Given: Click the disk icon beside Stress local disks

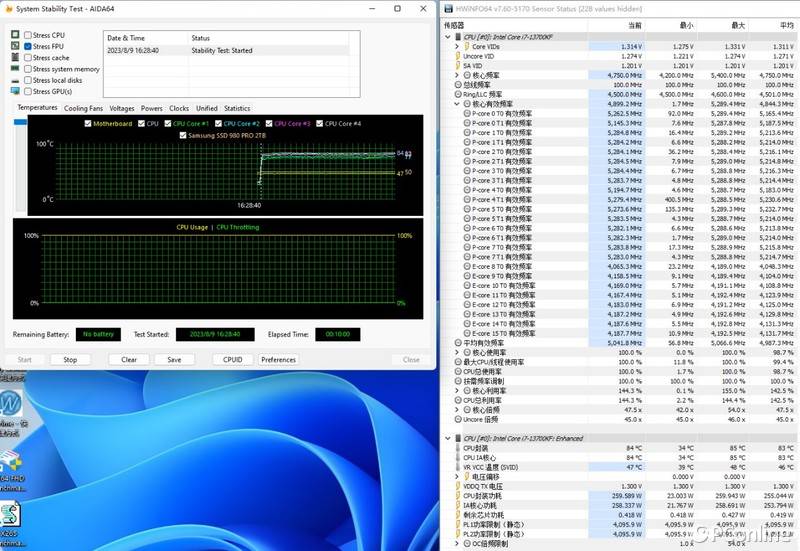Looking at the screenshot, I should 15,81.
